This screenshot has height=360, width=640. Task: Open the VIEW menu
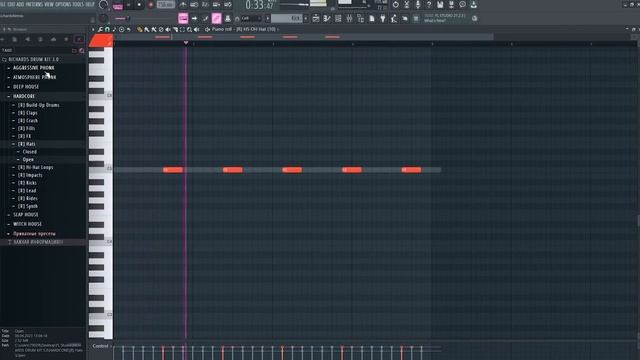(x=49, y=4)
